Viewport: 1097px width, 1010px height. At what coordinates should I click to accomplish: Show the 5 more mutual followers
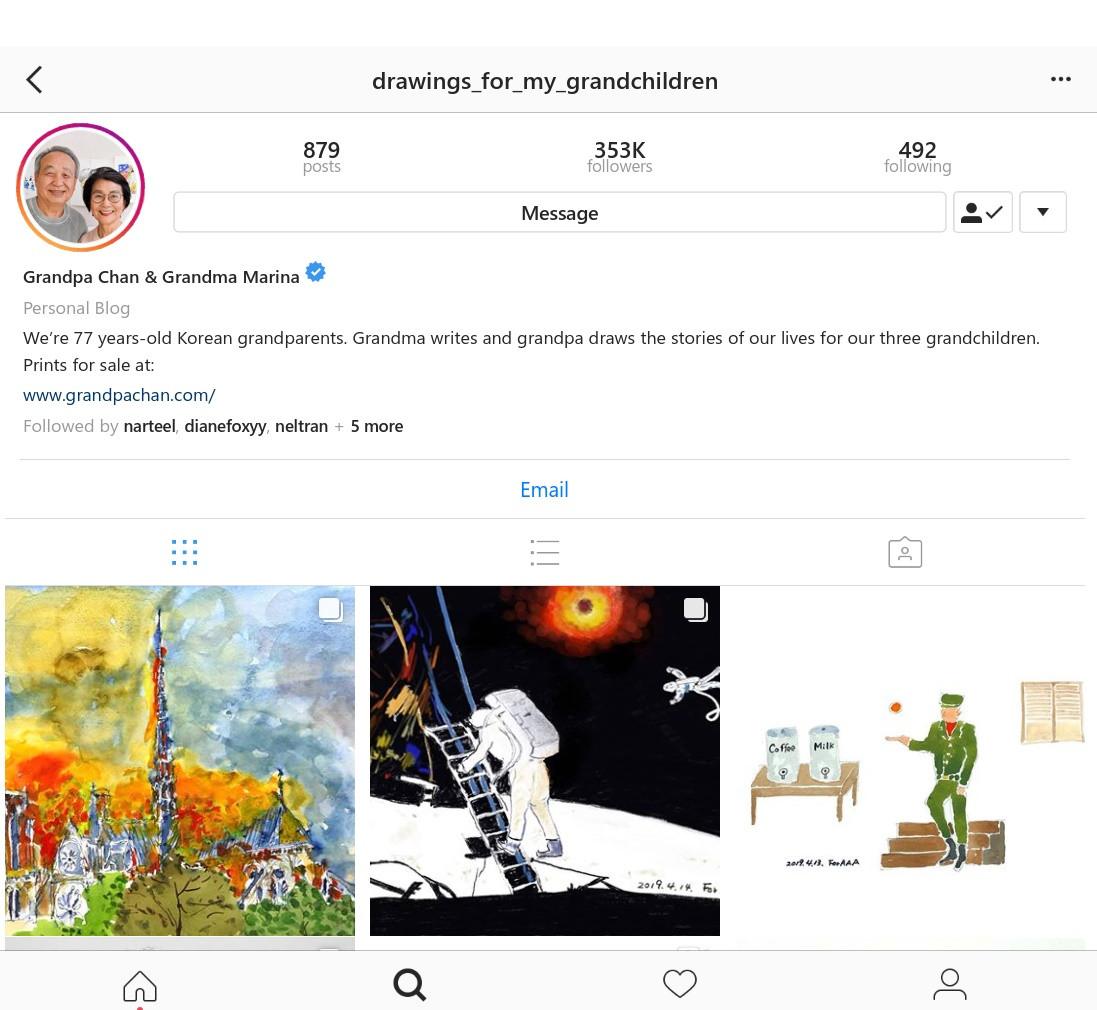tap(376, 426)
